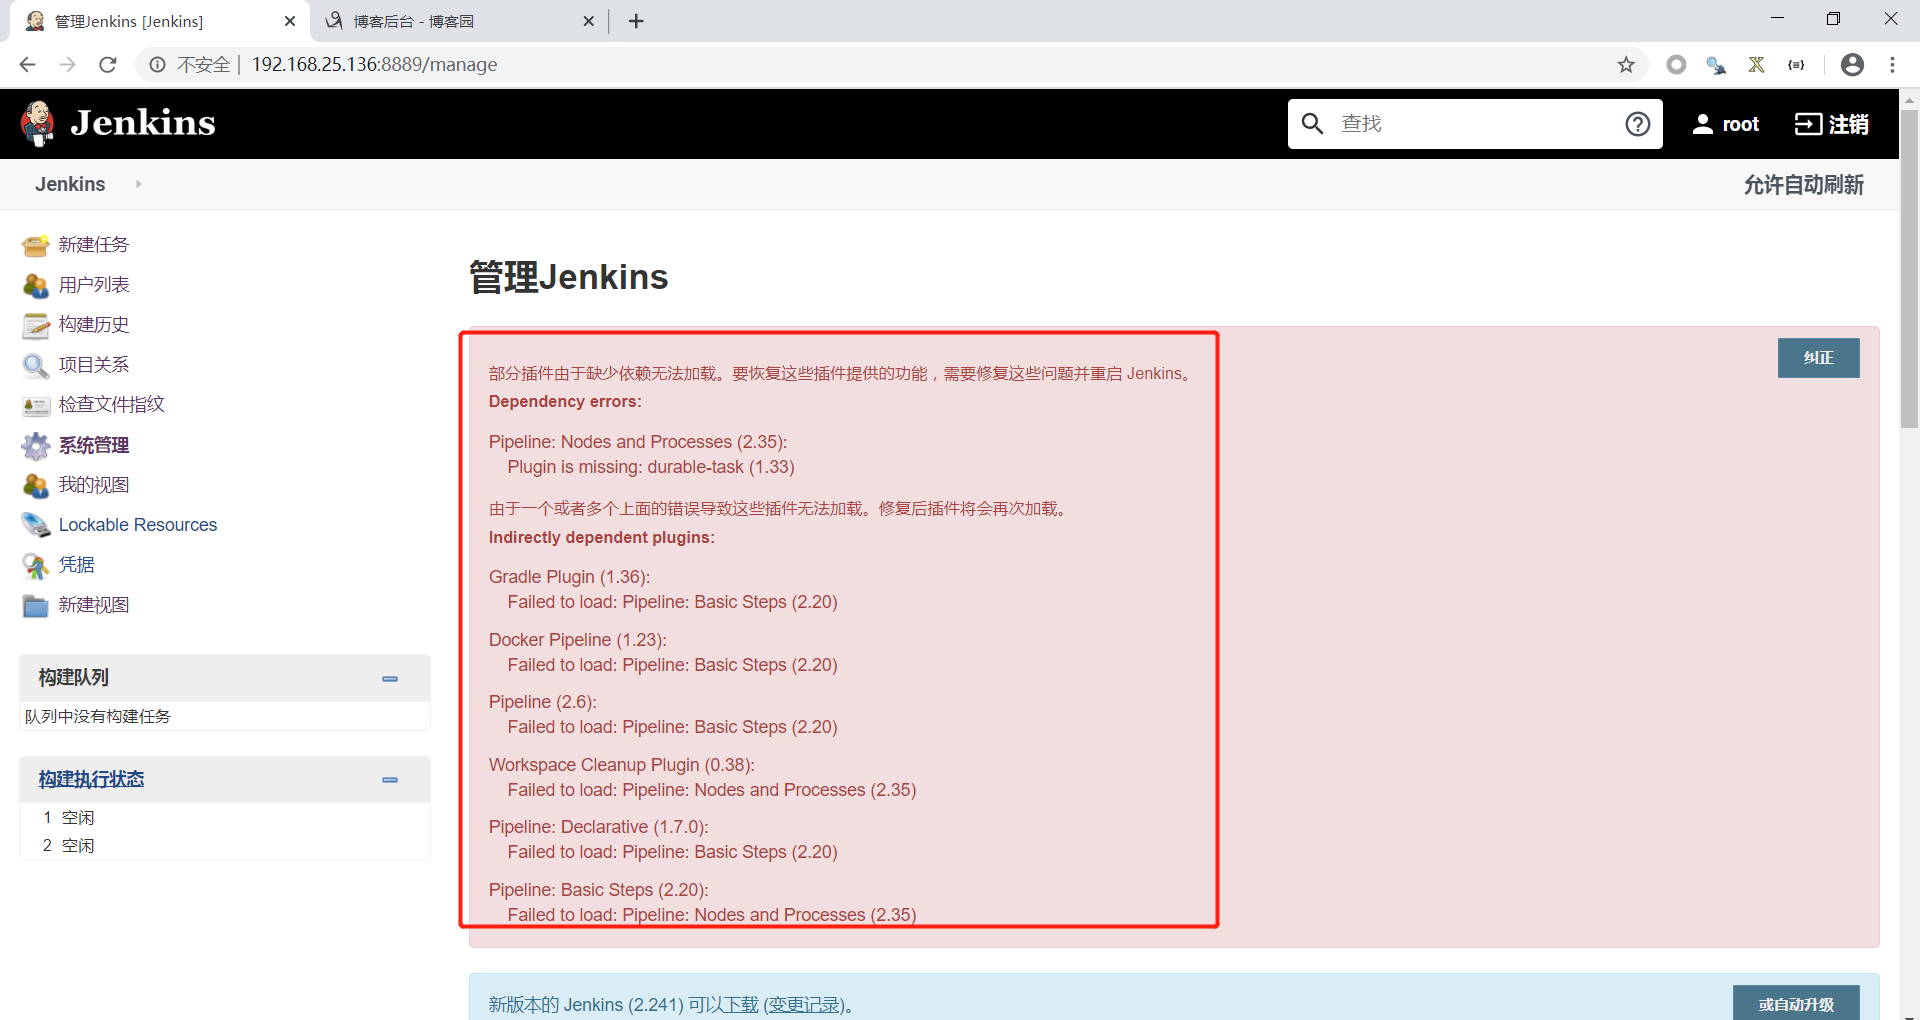Viewport: 1920px width, 1020px height.
Task: Collapse the 构建队列 panel
Action: point(390,679)
